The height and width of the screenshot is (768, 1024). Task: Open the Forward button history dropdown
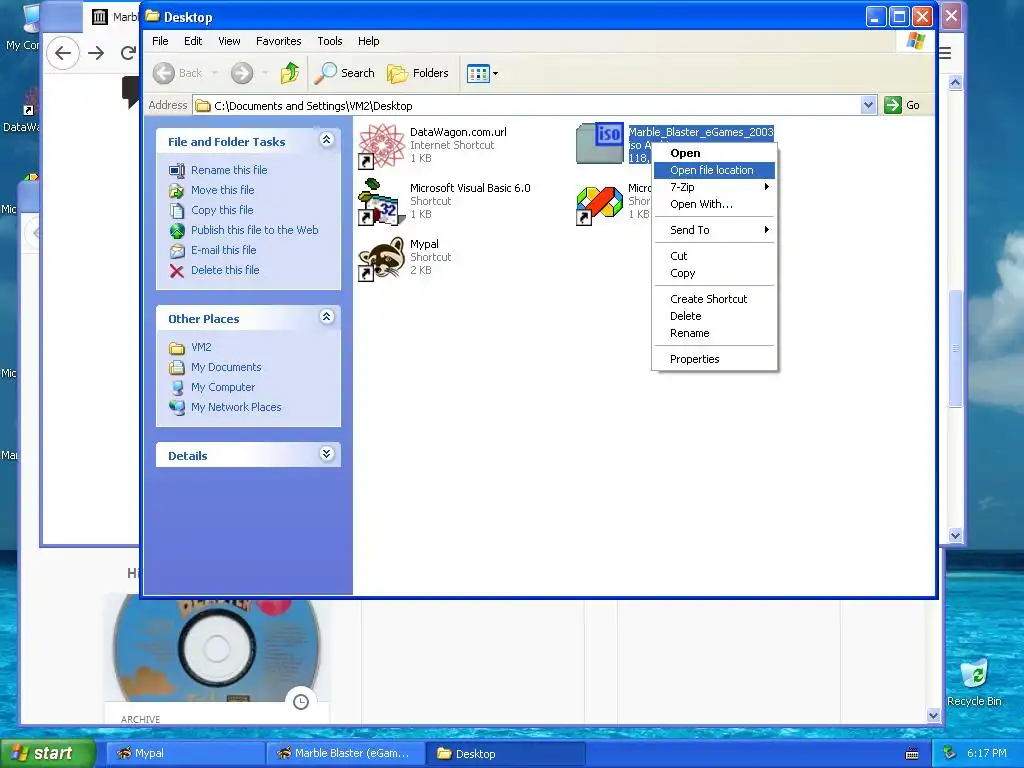pyautogui.click(x=265, y=73)
